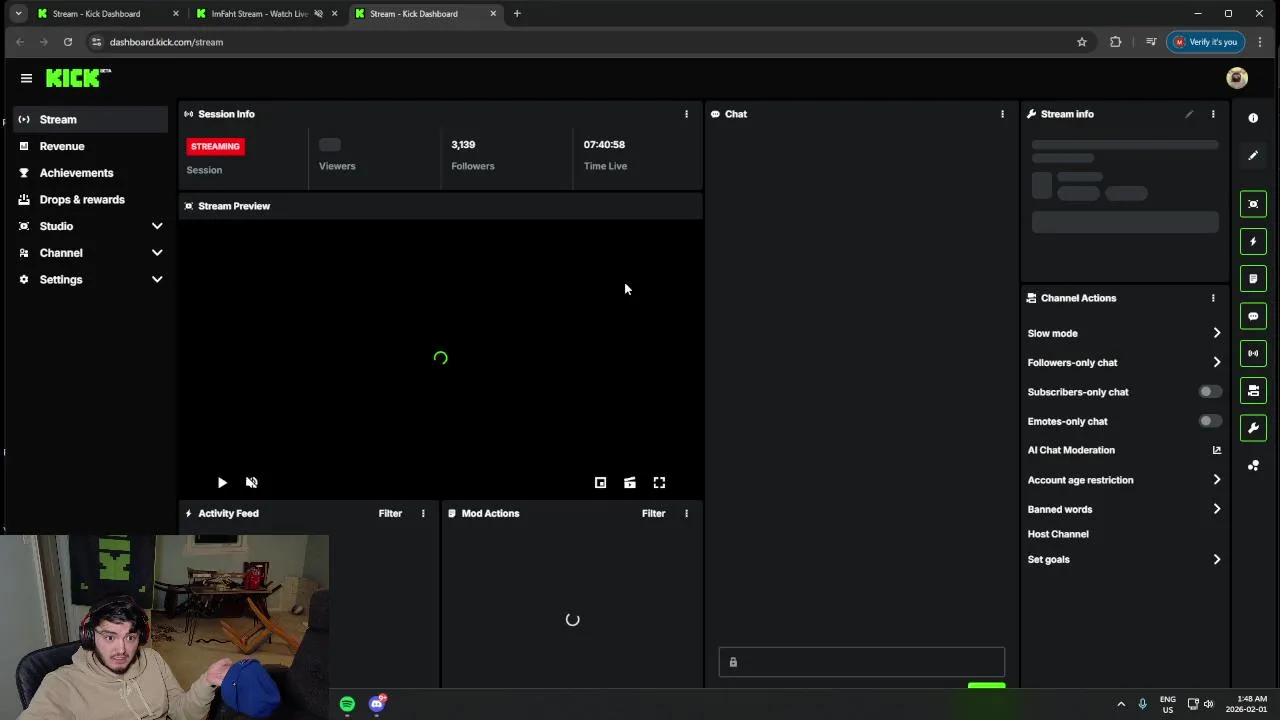
Task: Show hidden system tray icons
Action: click(1121, 704)
